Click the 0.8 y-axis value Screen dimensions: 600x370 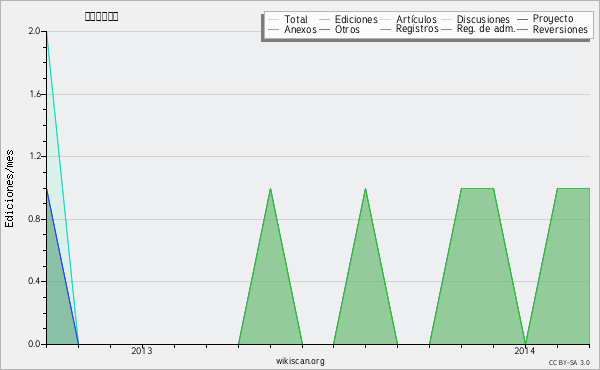click(34, 219)
